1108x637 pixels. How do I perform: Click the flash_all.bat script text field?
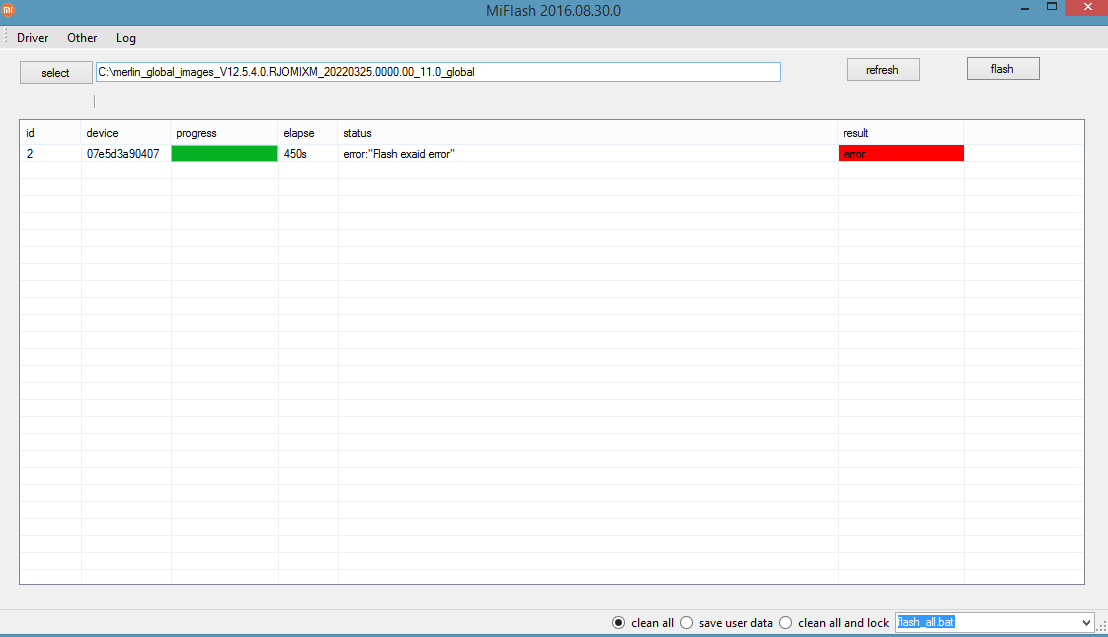pos(986,622)
